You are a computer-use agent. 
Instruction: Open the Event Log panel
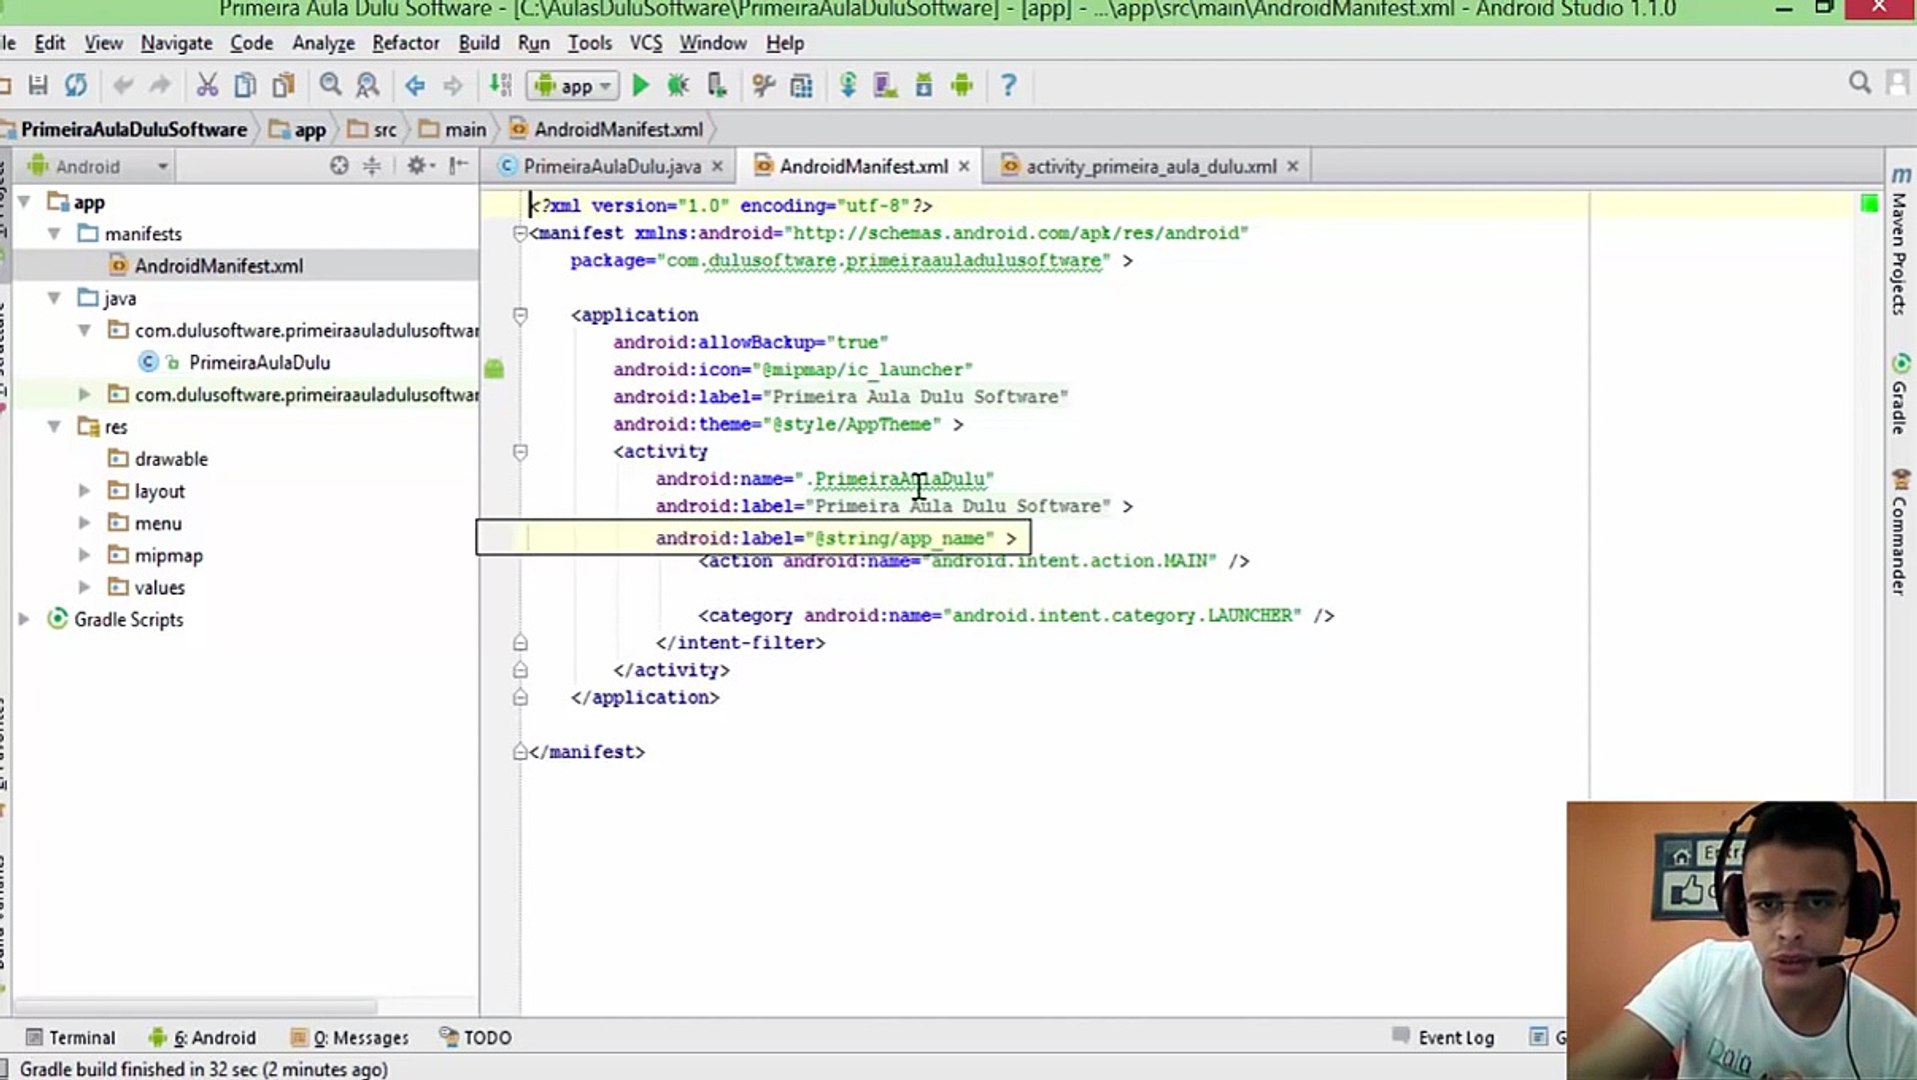coord(1442,1038)
